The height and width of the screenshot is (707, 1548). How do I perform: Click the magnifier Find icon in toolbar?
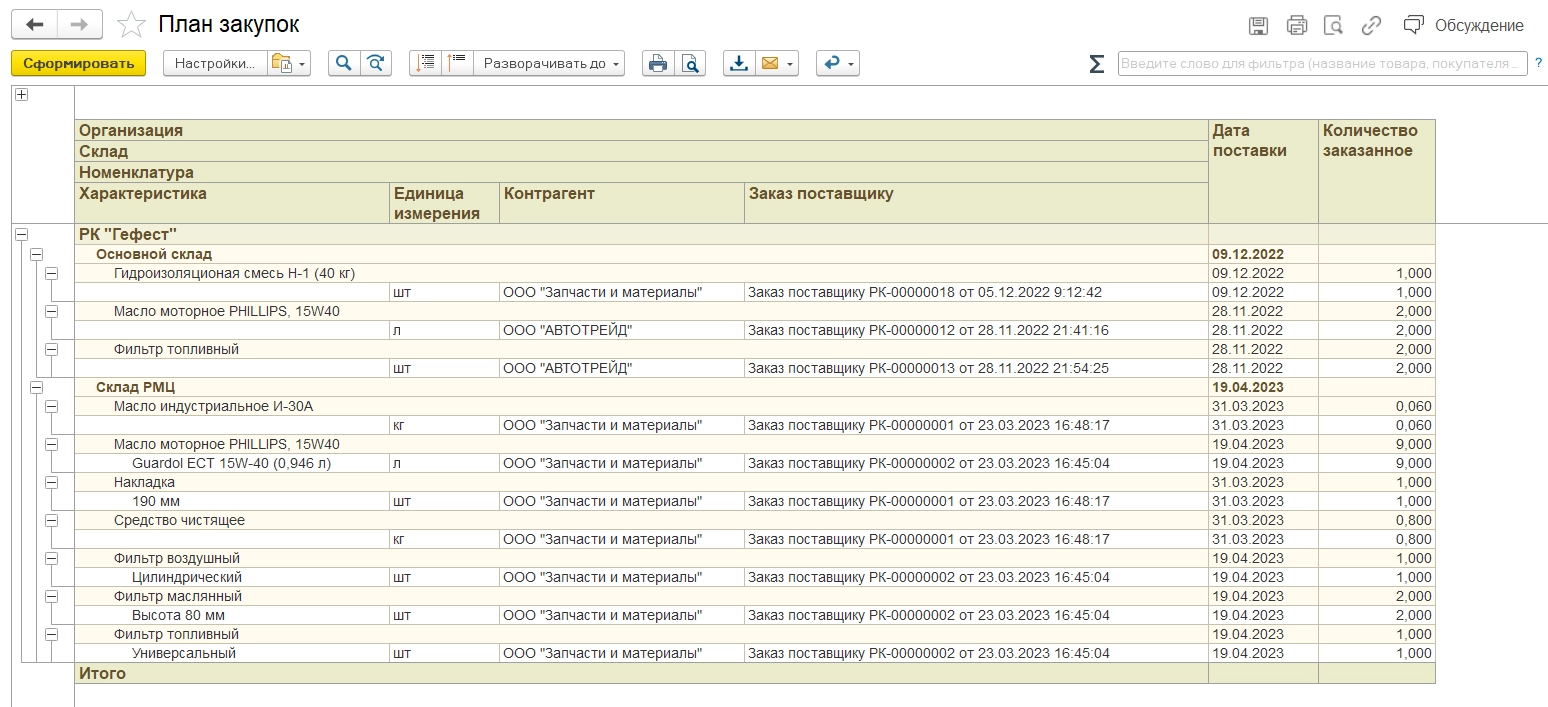[x=343, y=63]
